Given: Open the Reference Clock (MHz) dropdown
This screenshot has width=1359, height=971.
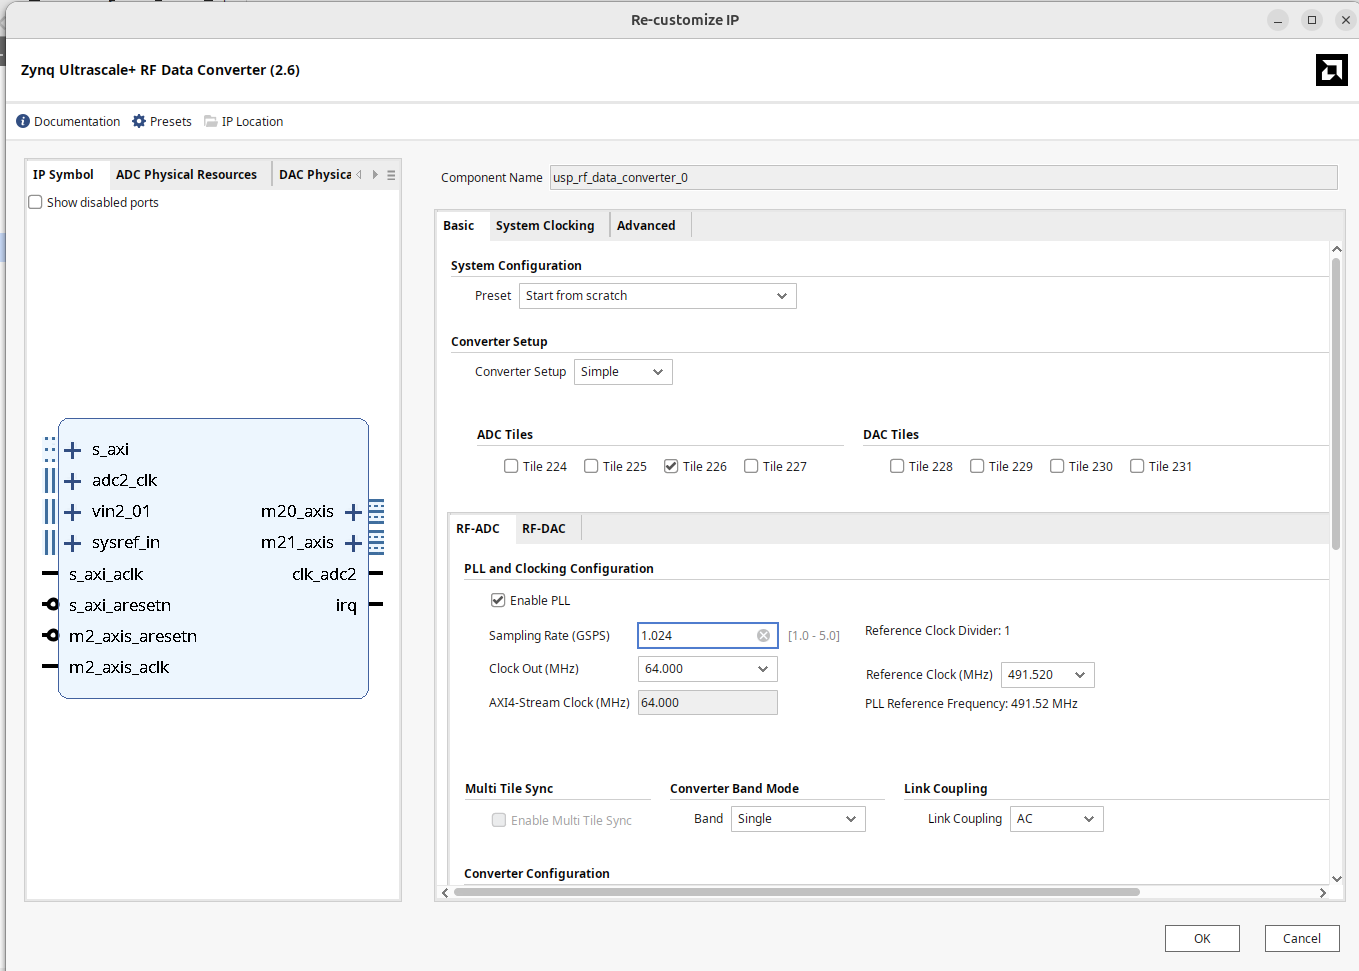Looking at the screenshot, I should pos(1081,674).
